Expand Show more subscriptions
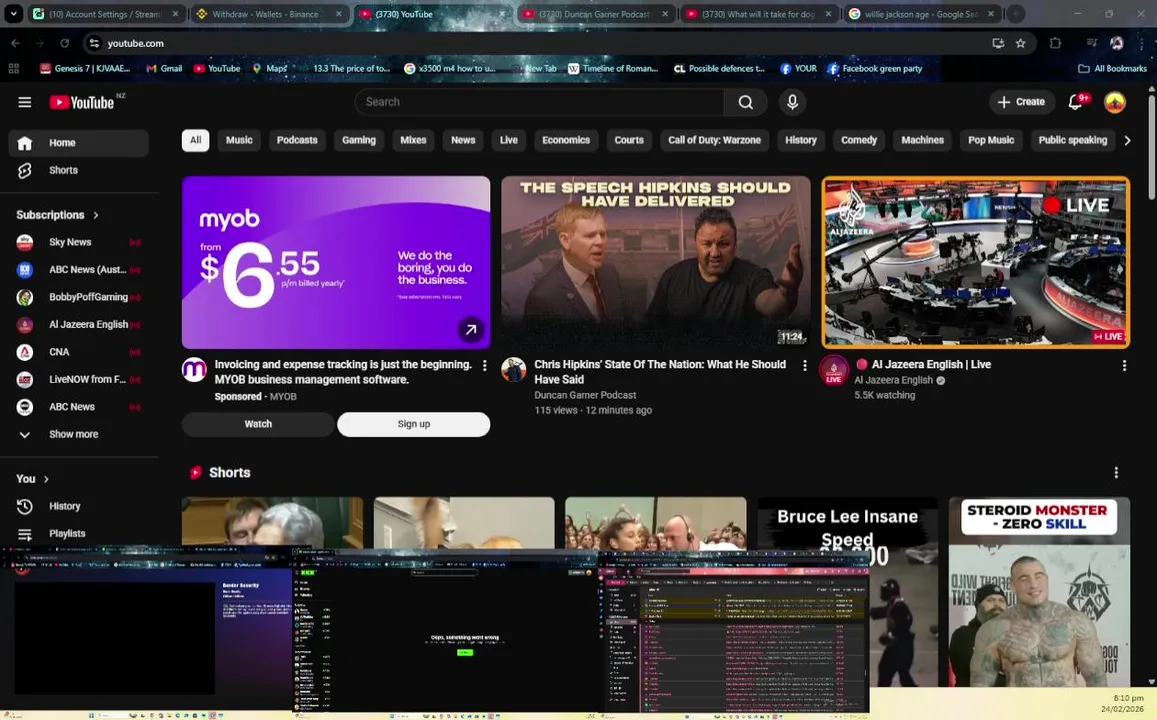1157x720 pixels. [x=78, y=435]
